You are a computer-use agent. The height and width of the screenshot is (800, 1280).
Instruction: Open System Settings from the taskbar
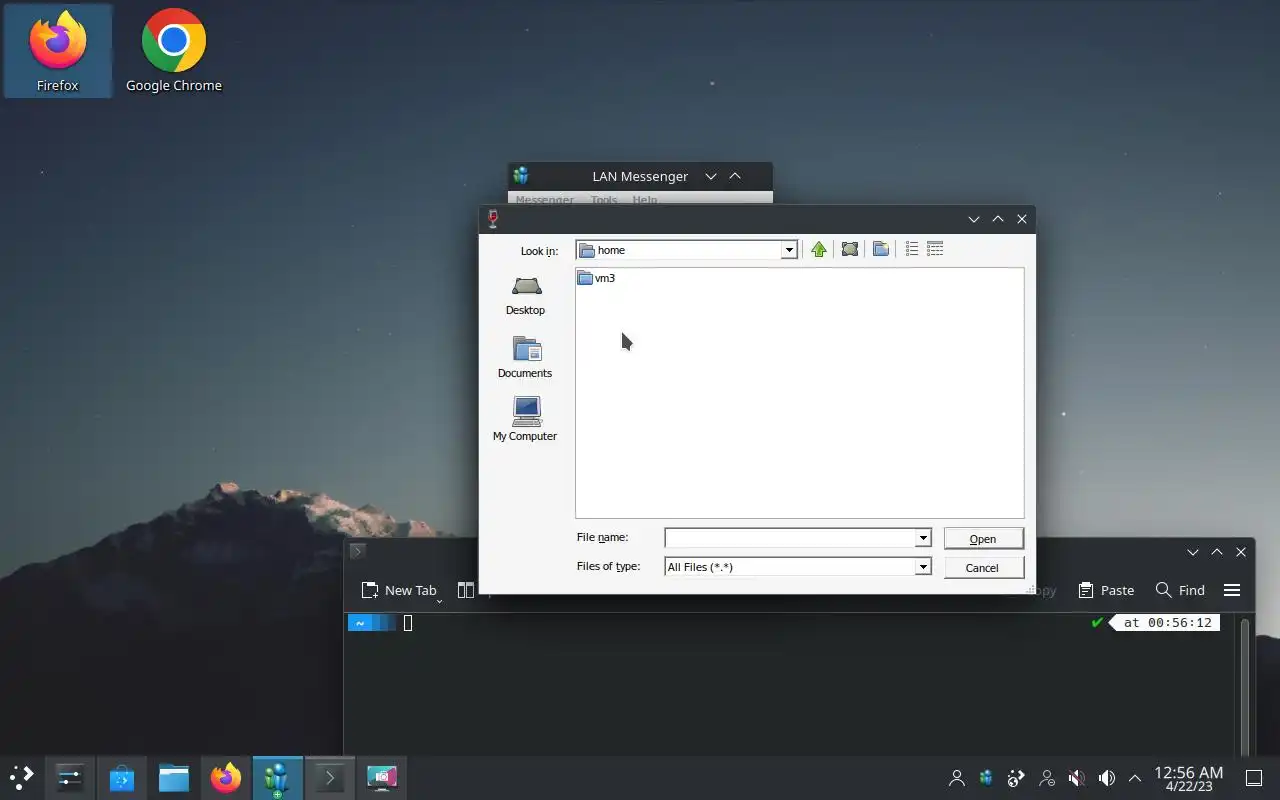click(69, 777)
